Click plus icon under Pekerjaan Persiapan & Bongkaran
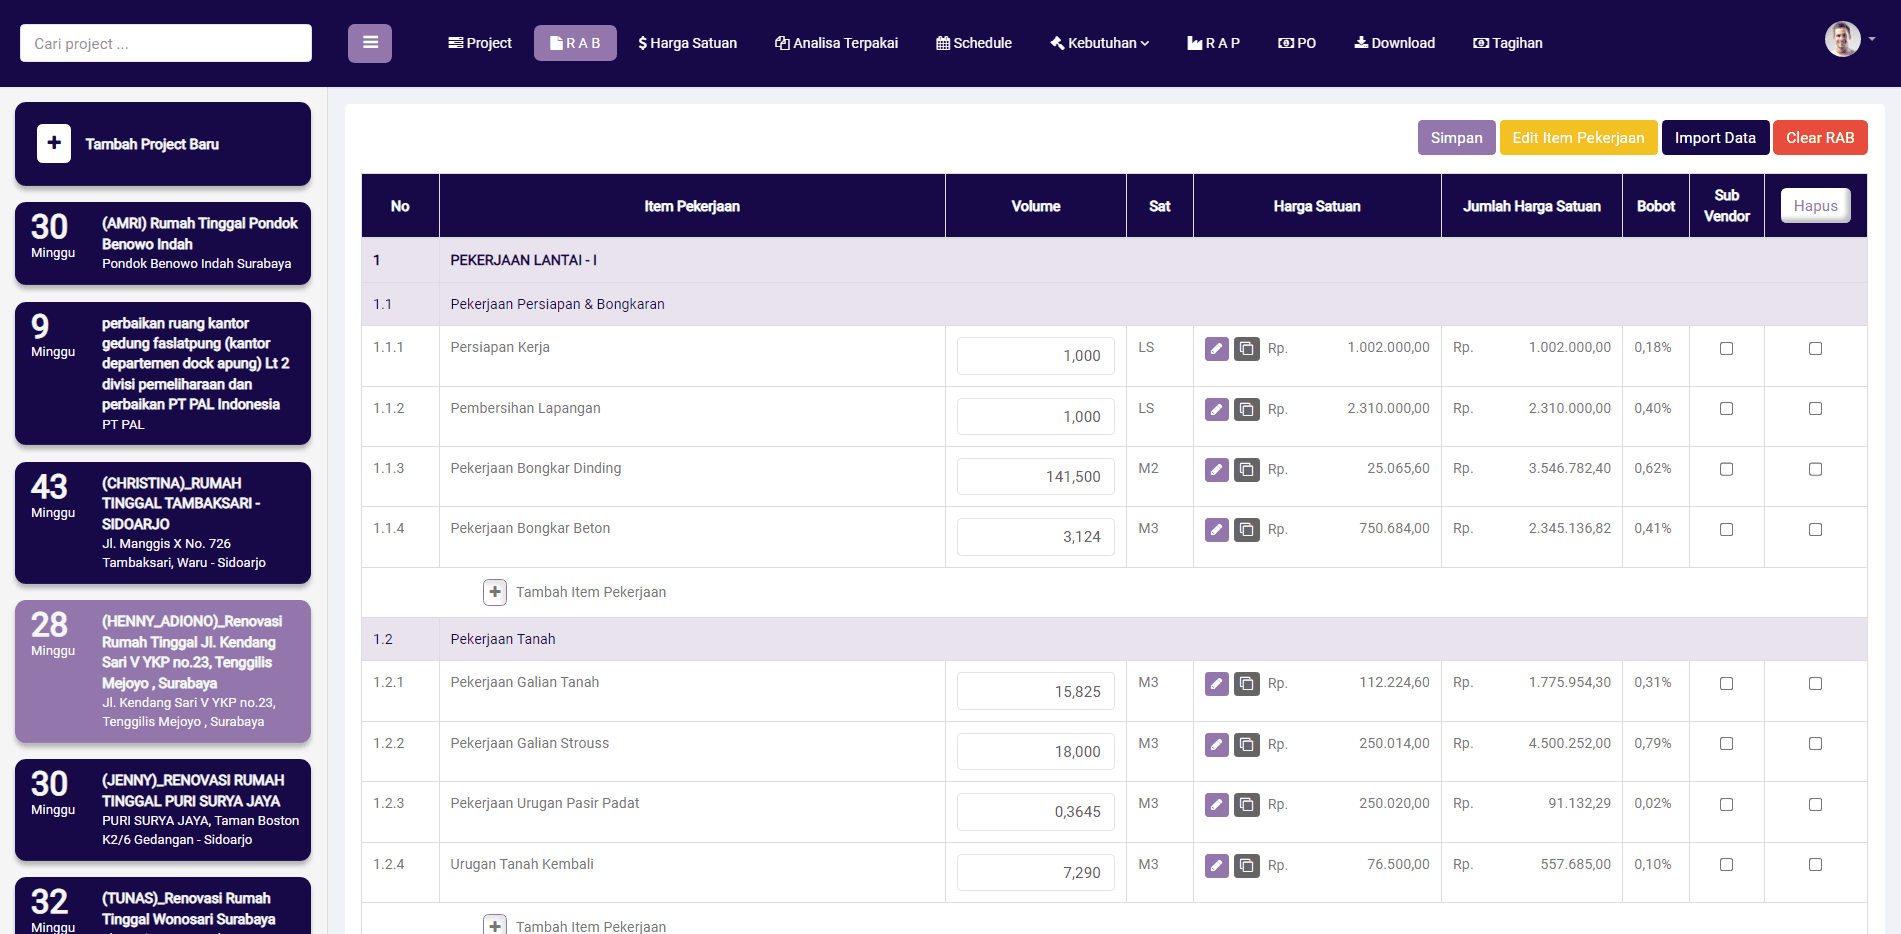Screen dimensions: 1901x934 (x=495, y=592)
